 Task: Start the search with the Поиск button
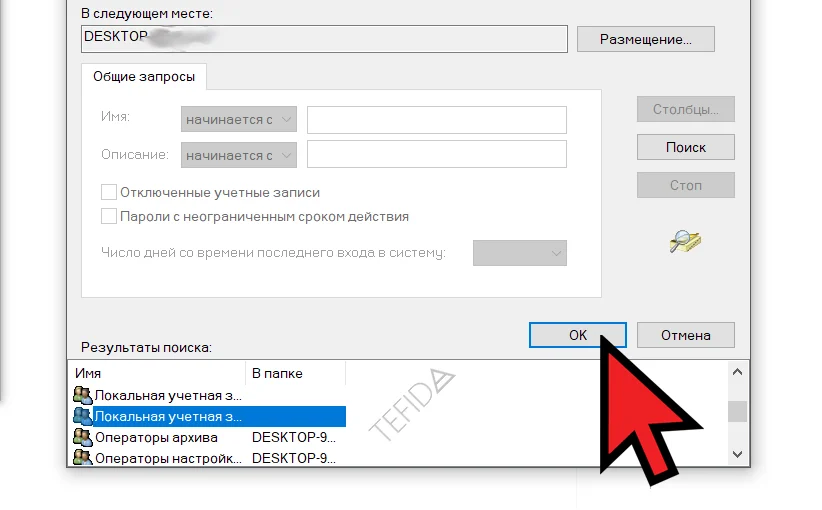pyautogui.click(x=686, y=147)
